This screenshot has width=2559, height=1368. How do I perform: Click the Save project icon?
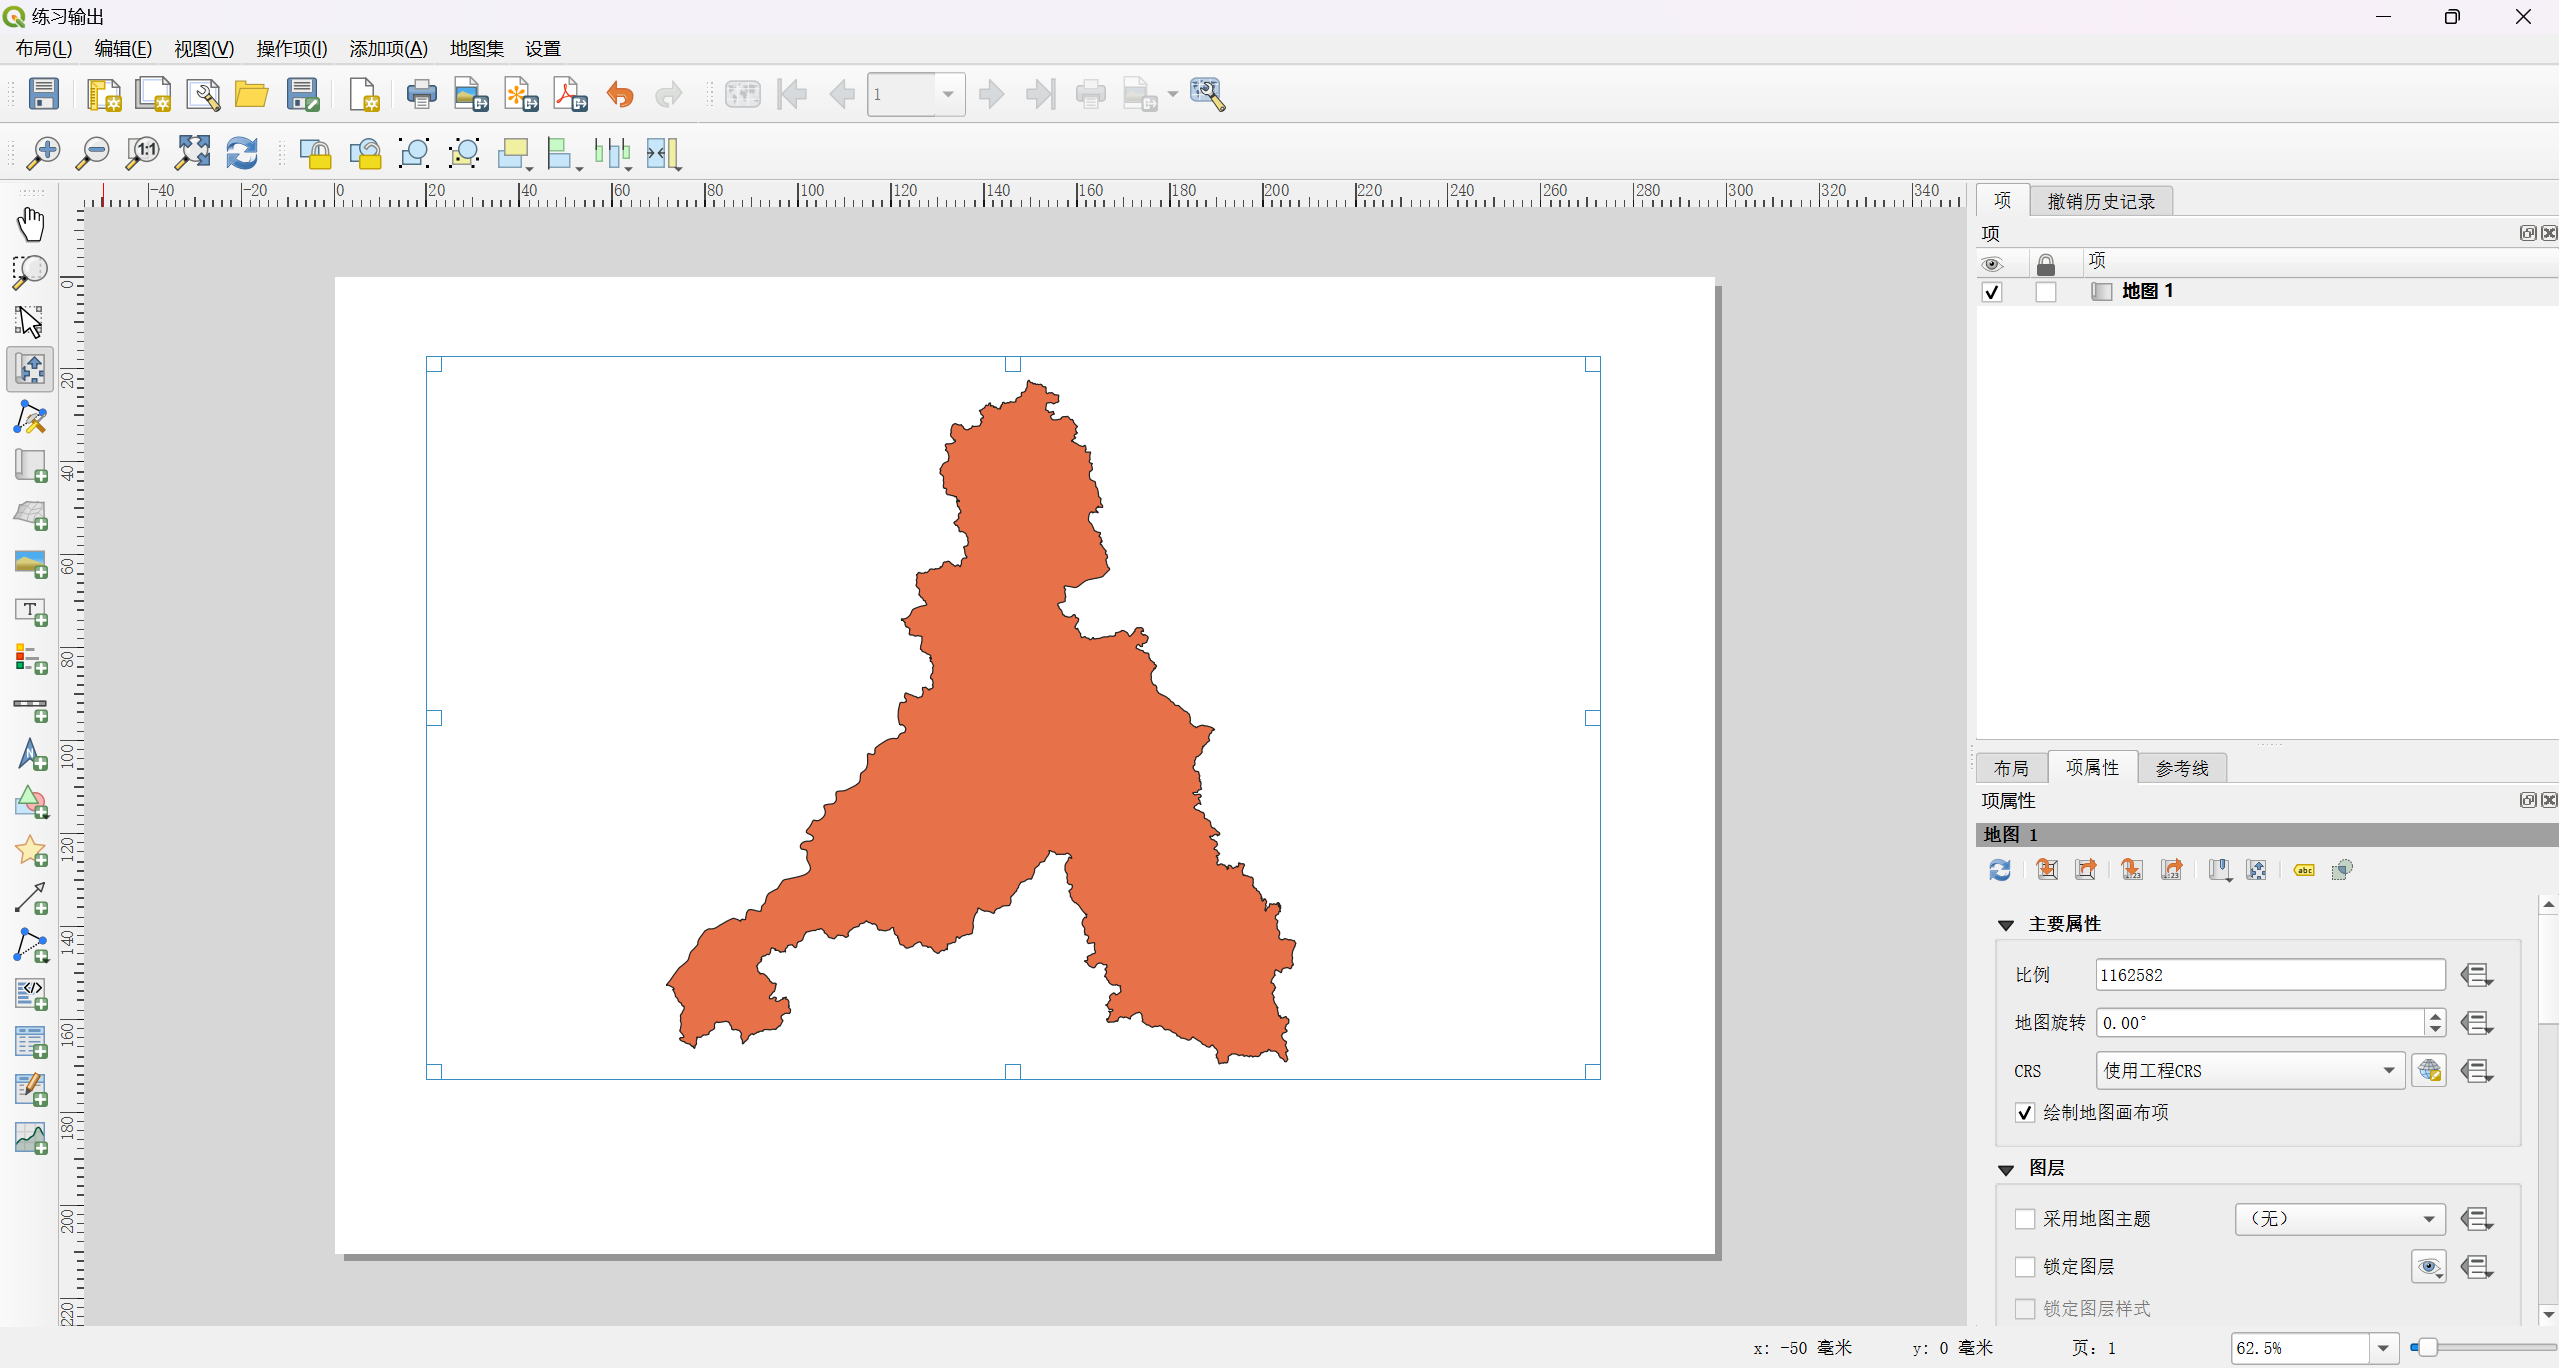[x=43, y=94]
